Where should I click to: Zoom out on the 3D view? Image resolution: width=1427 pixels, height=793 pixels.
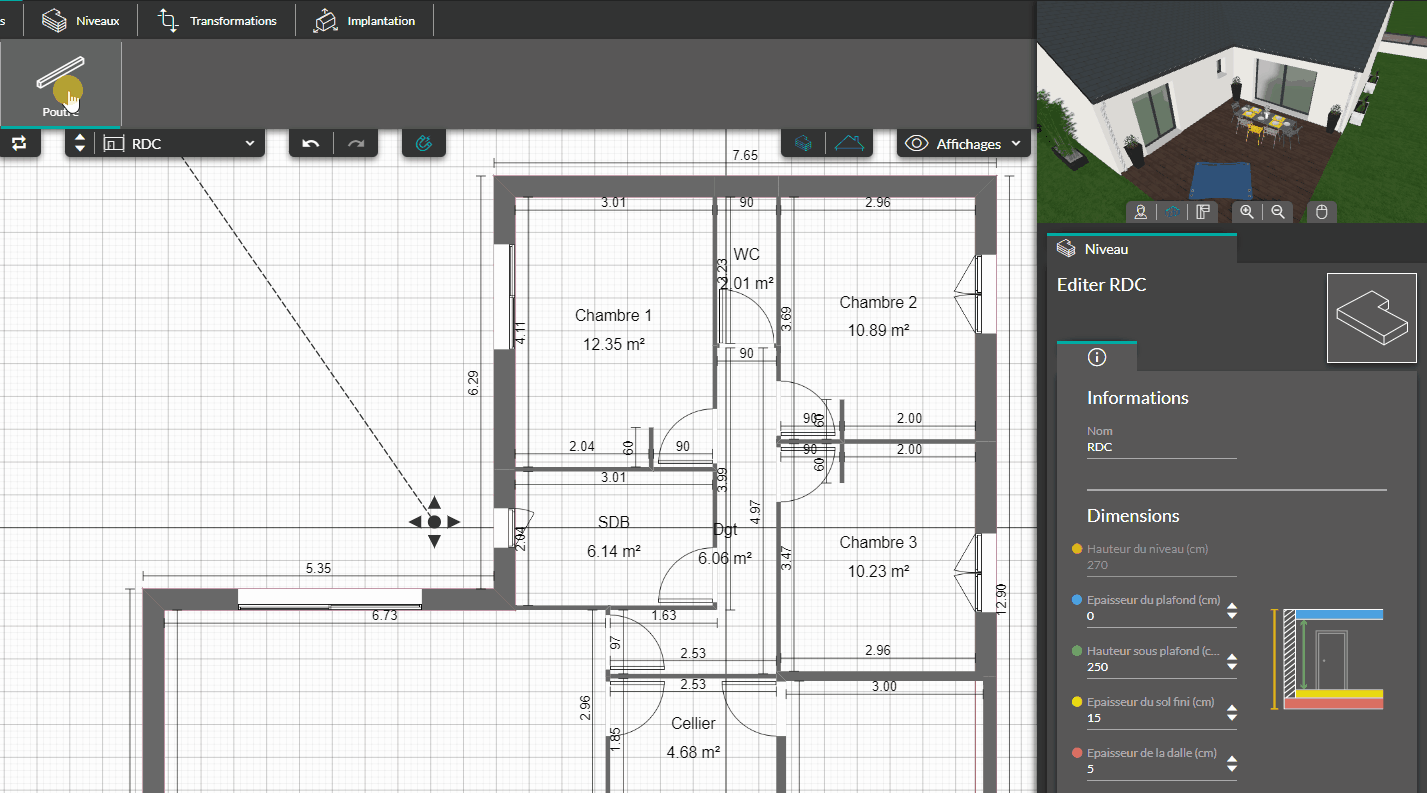click(x=1277, y=212)
